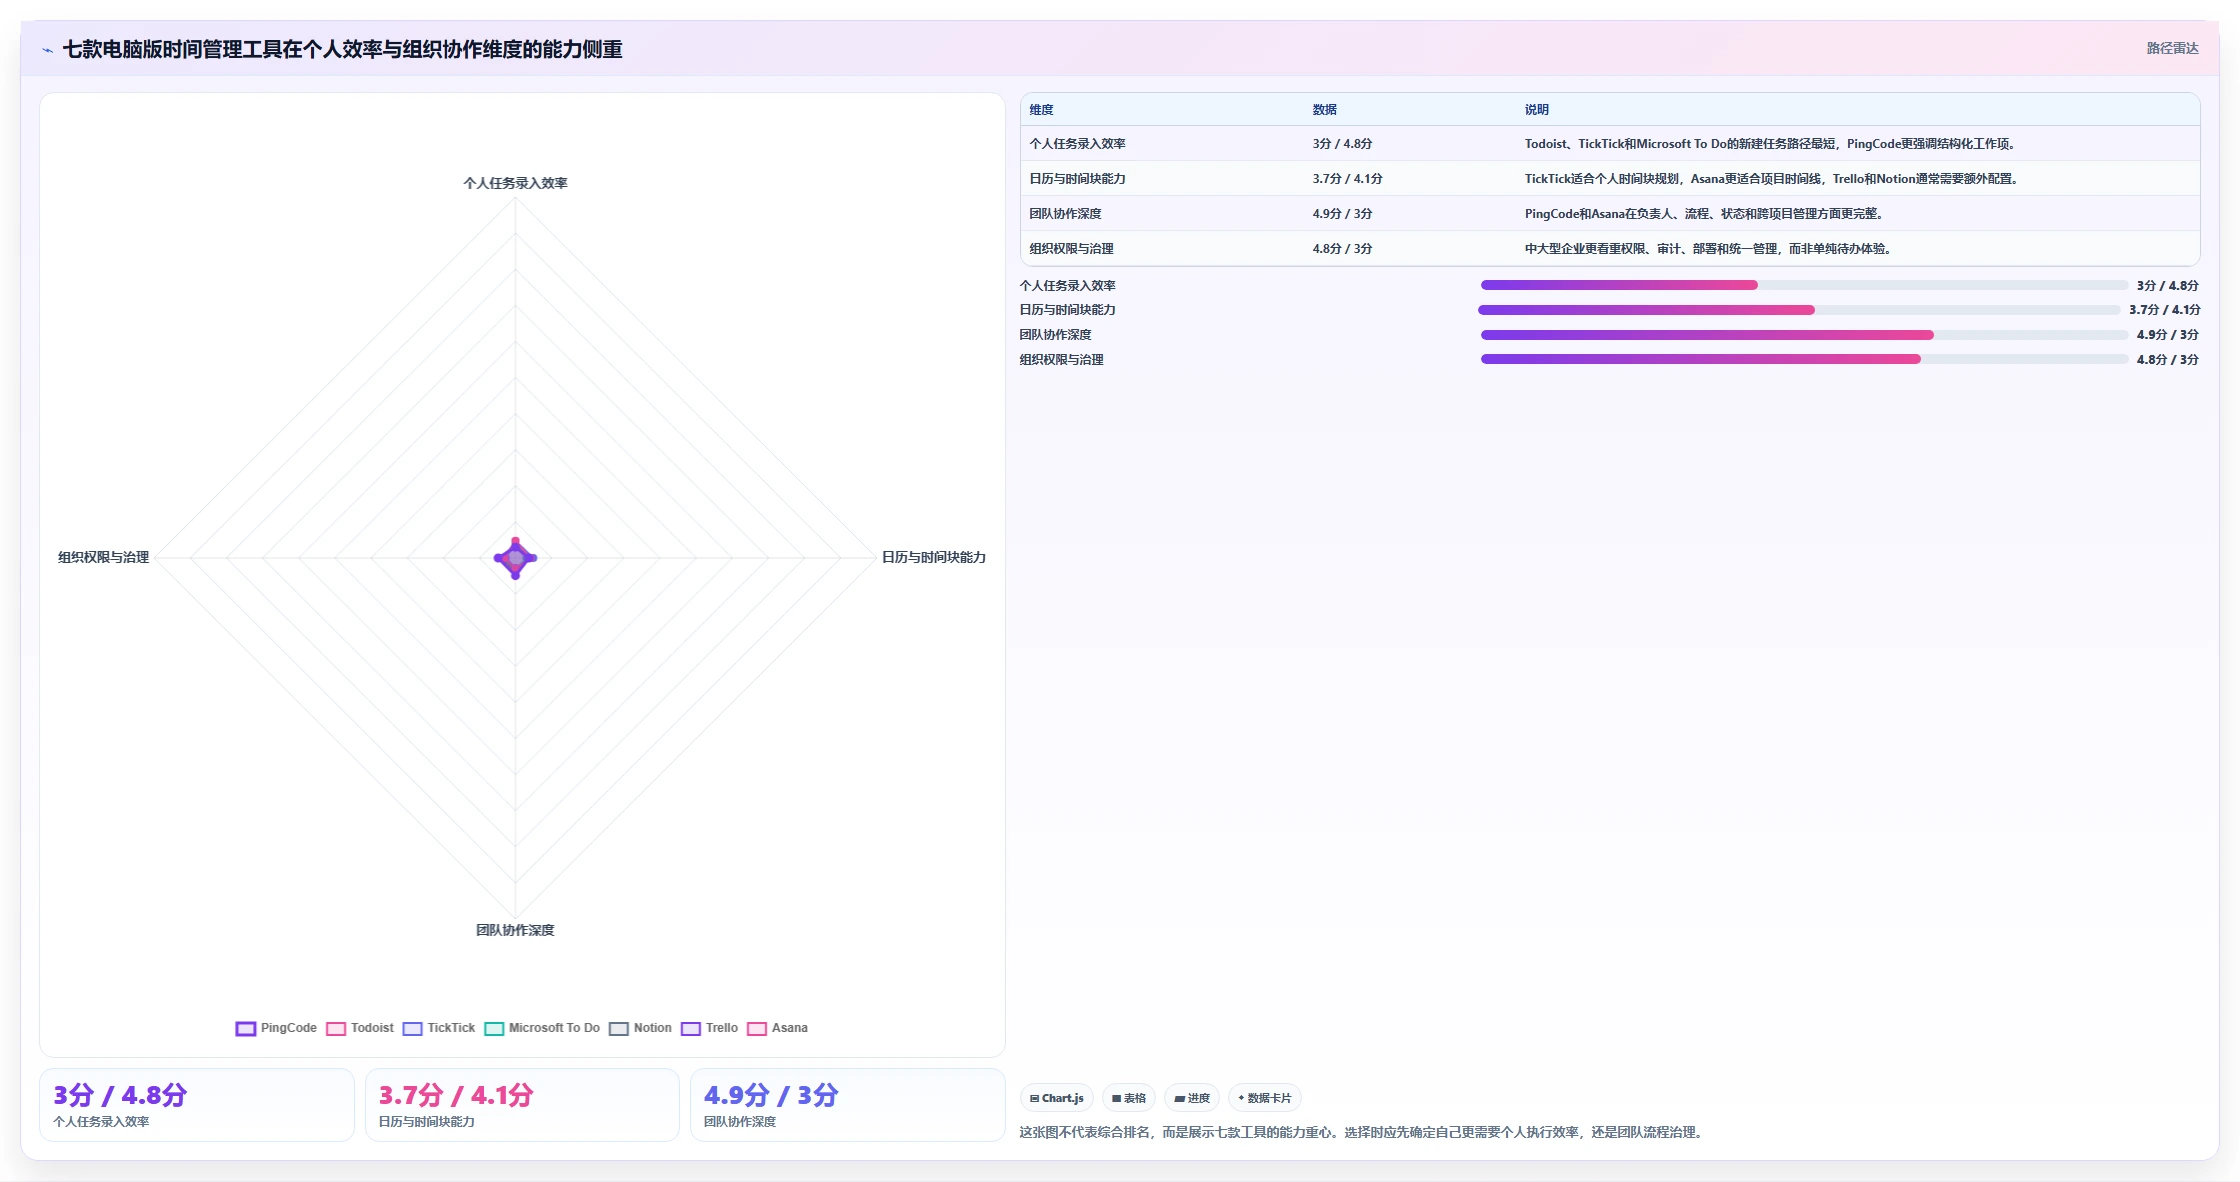This screenshot has height=1182, width=2240.
Task: Click the 3.7分 / 4.1分 data card
Action: point(522,1105)
